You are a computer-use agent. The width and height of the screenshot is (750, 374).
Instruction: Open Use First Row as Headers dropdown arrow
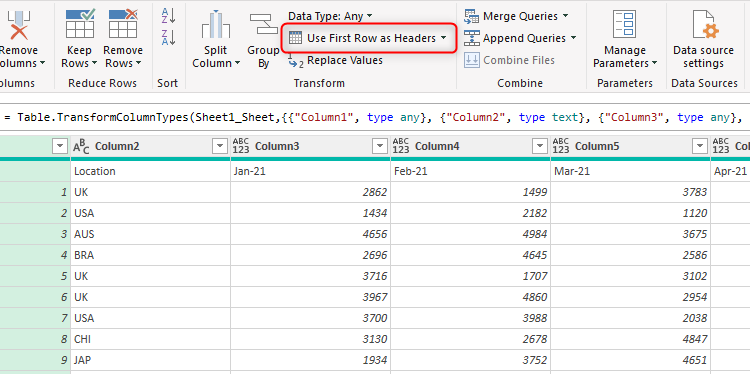[443, 38]
